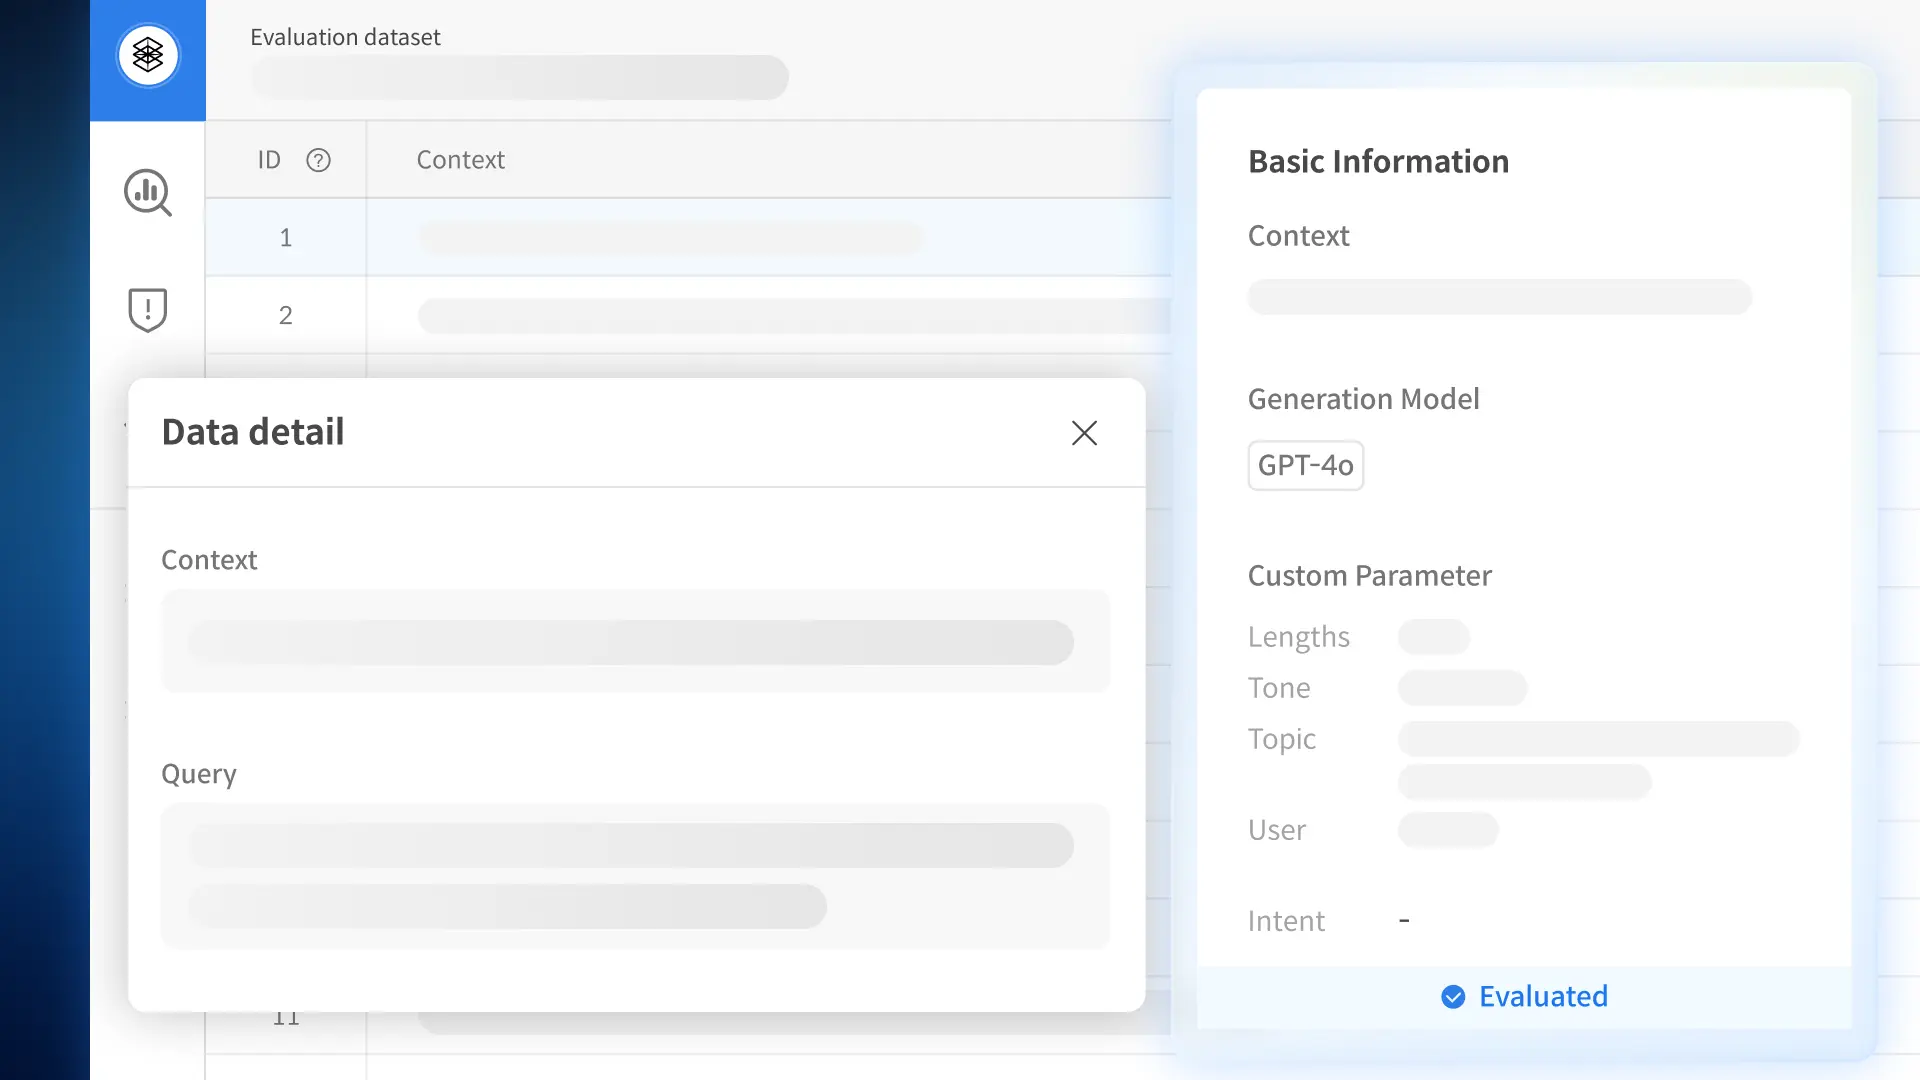Open the shield alert sidebar icon
This screenshot has width=1920, height=1080.
point(148,310)
